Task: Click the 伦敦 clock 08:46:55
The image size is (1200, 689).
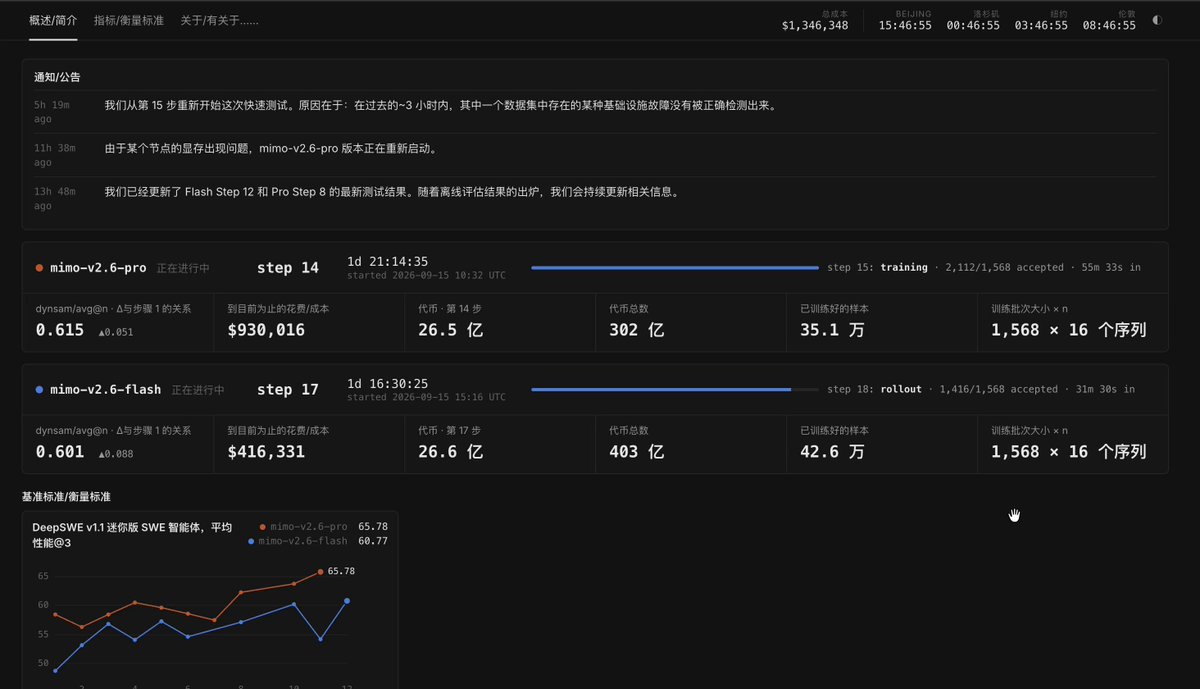Action: click(x=1109, y=25)
